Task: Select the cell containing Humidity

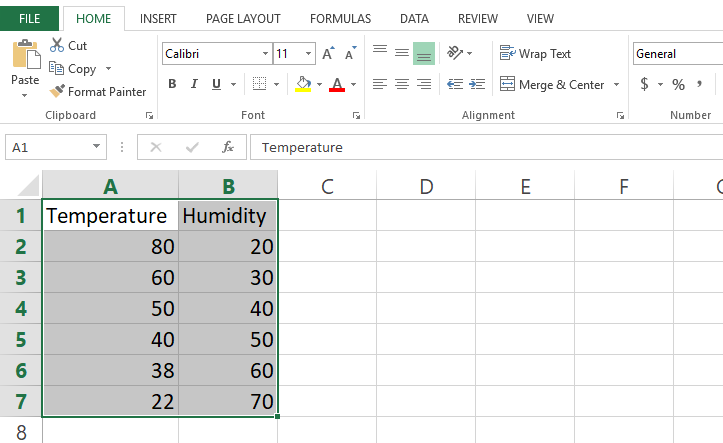Action: tap(227, 216)
